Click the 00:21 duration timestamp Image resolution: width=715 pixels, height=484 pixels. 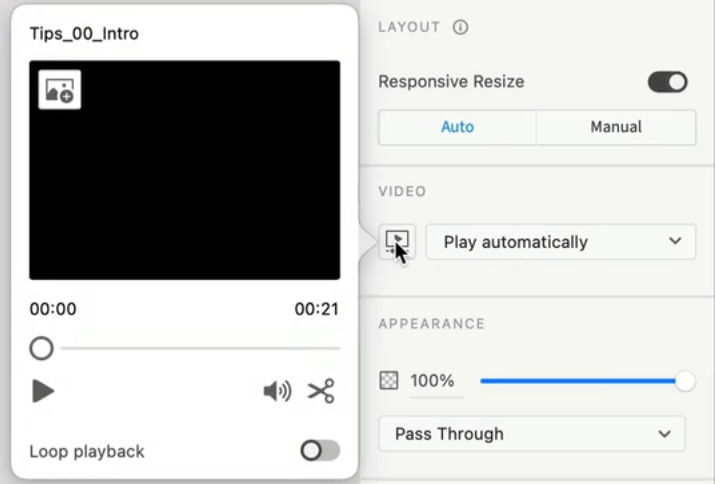point(316,309)
